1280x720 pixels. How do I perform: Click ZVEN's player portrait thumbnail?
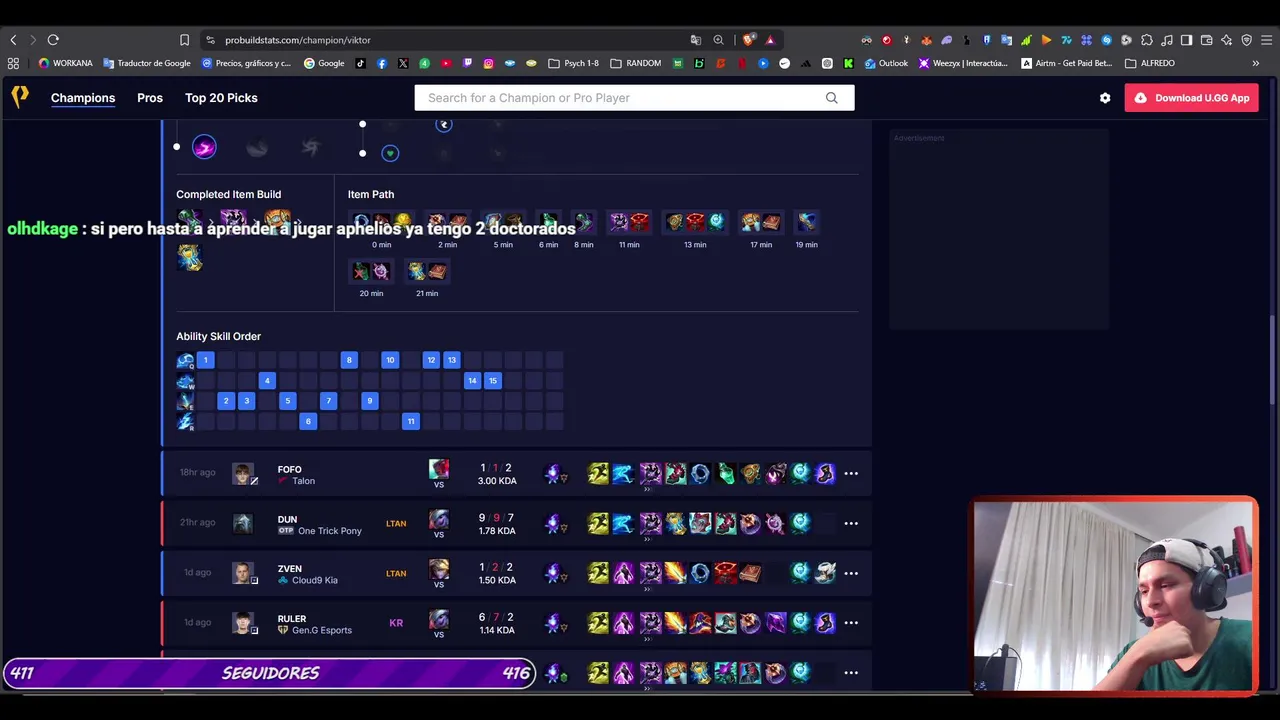243,573
